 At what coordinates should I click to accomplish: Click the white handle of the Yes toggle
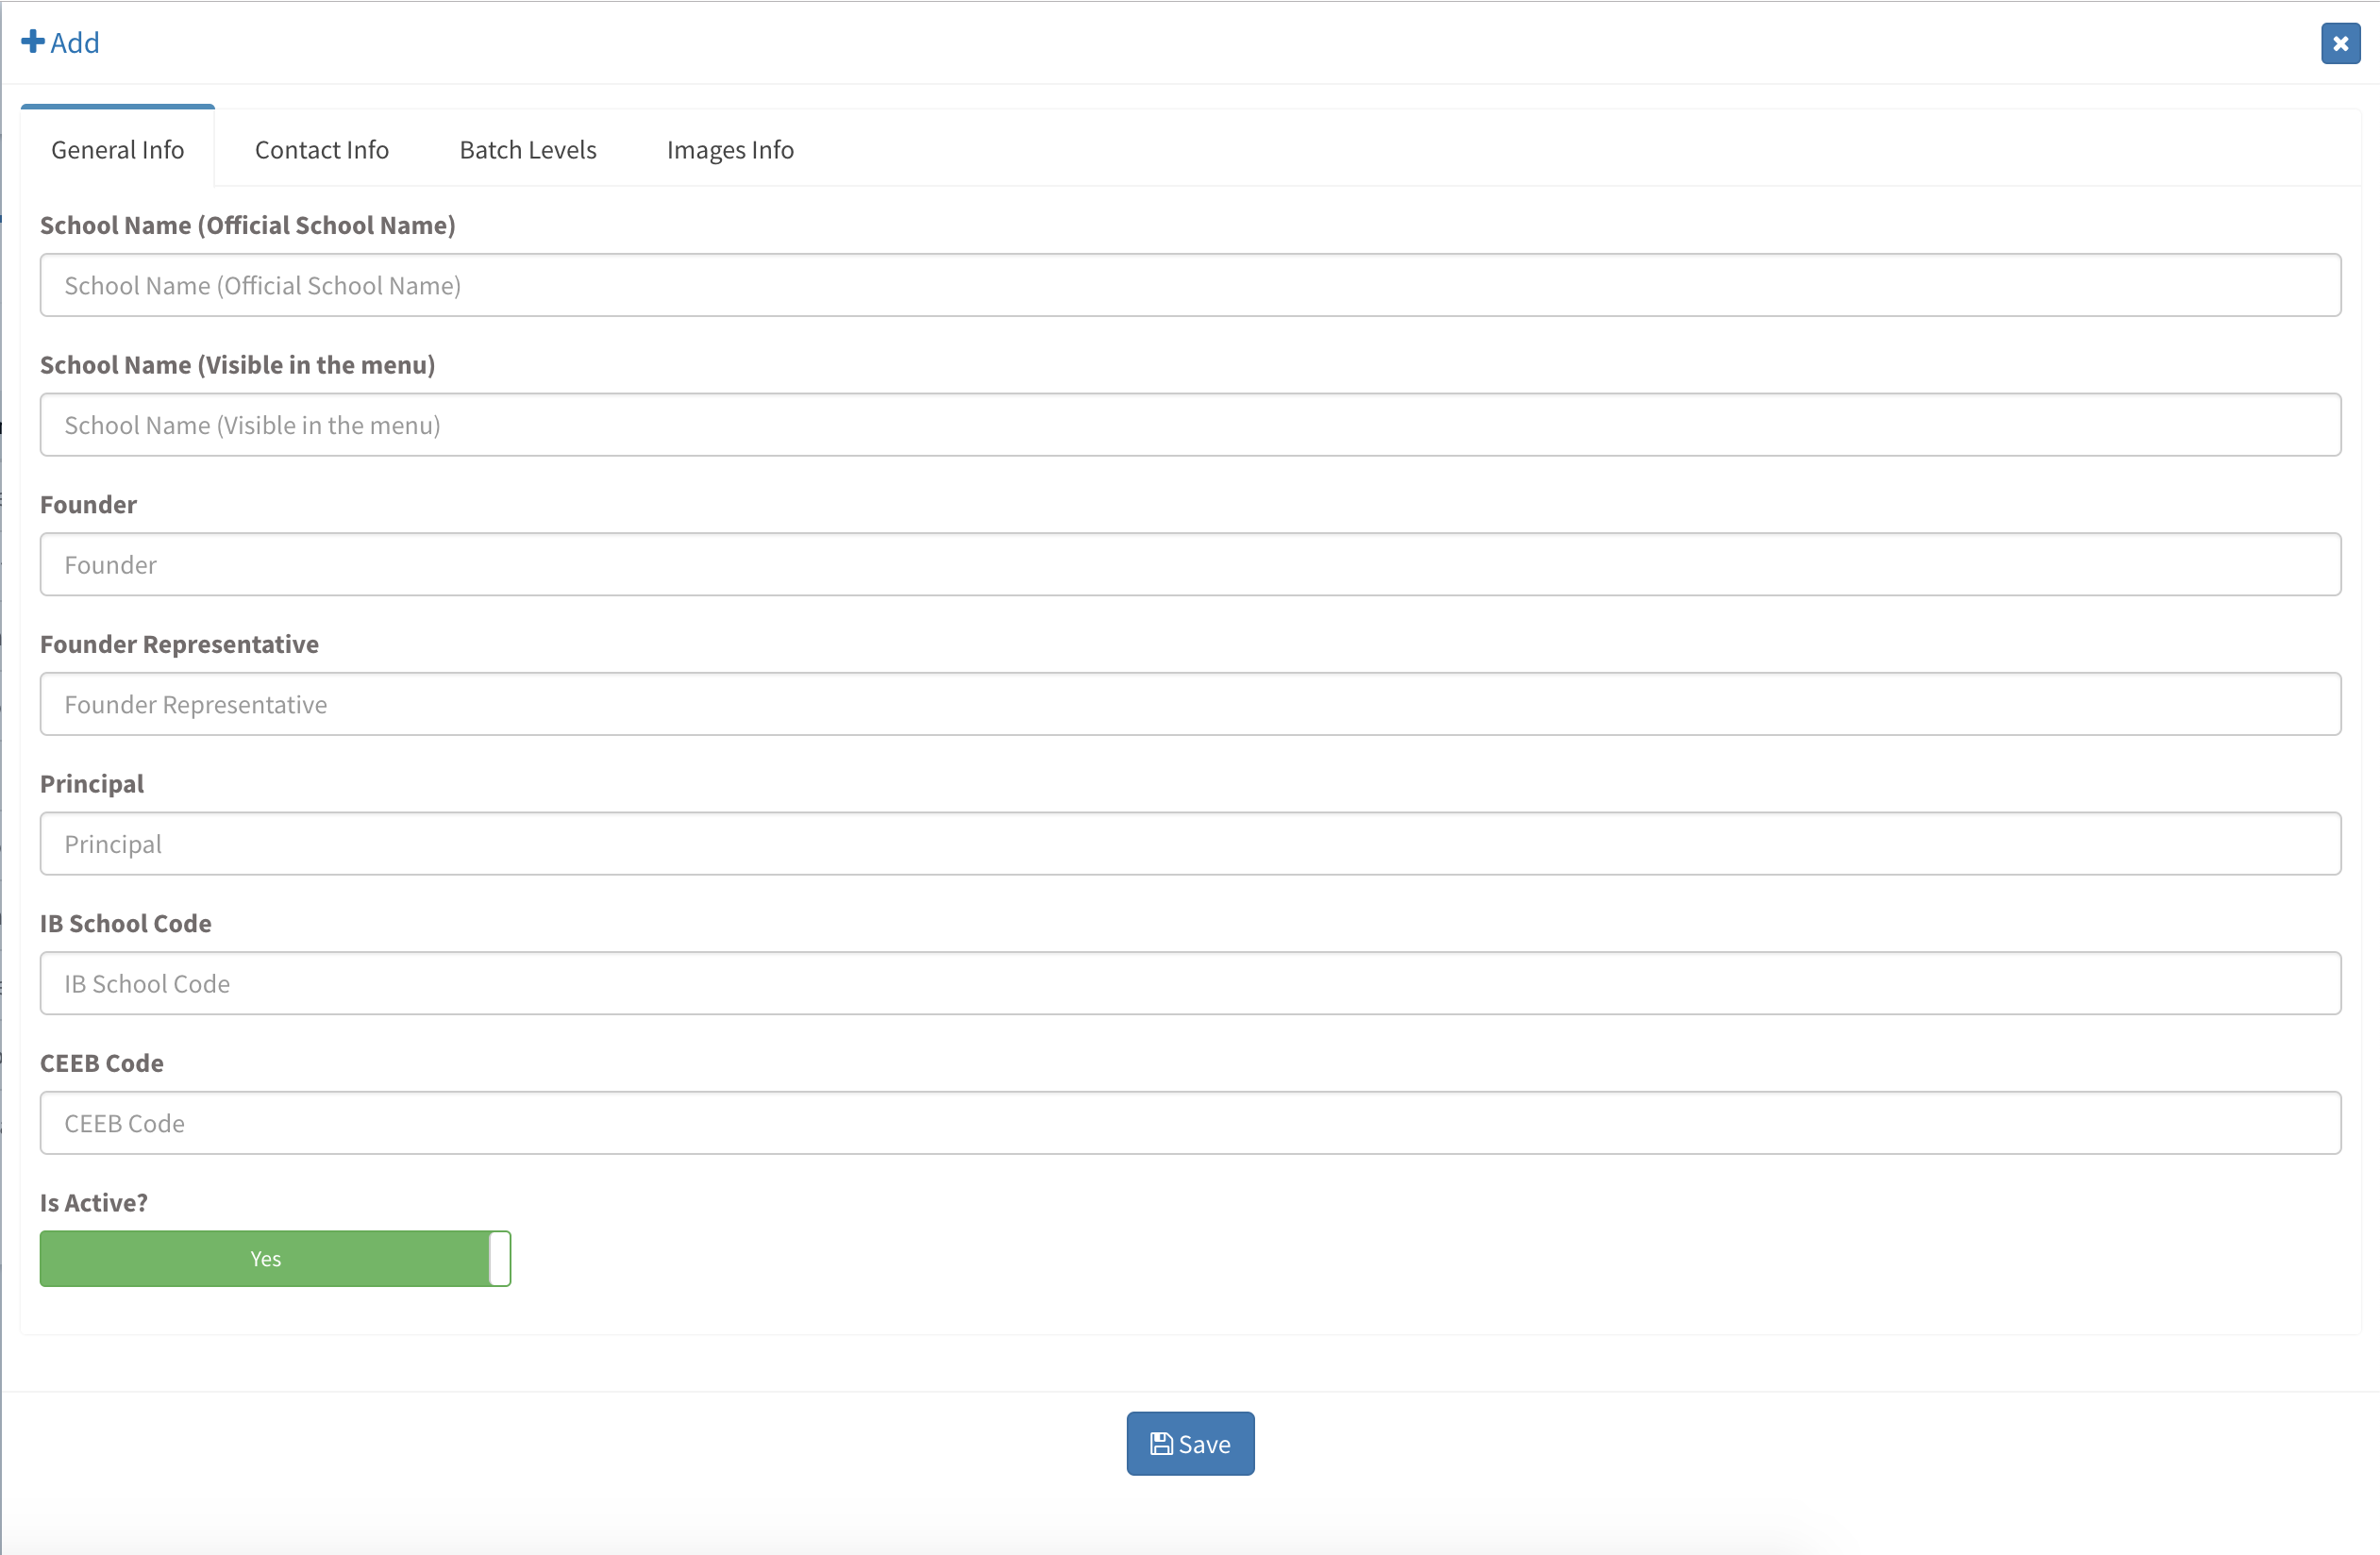tap(499, 1258)
